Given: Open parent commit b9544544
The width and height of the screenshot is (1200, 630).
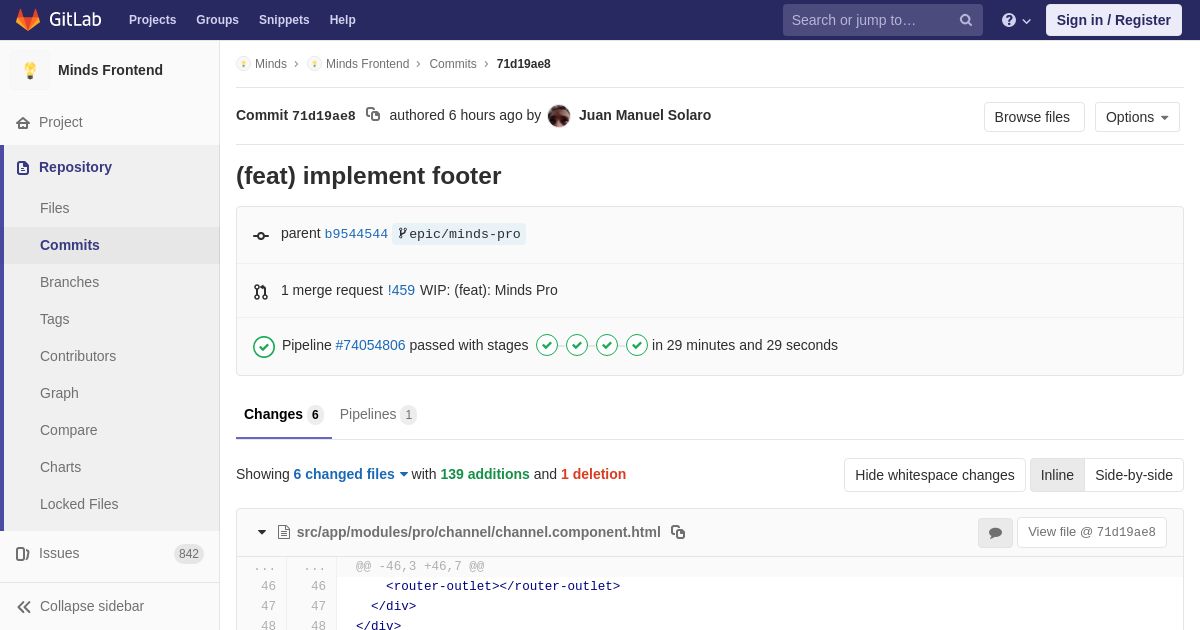Looking at the screenshot, I should (x=356, y=234).
